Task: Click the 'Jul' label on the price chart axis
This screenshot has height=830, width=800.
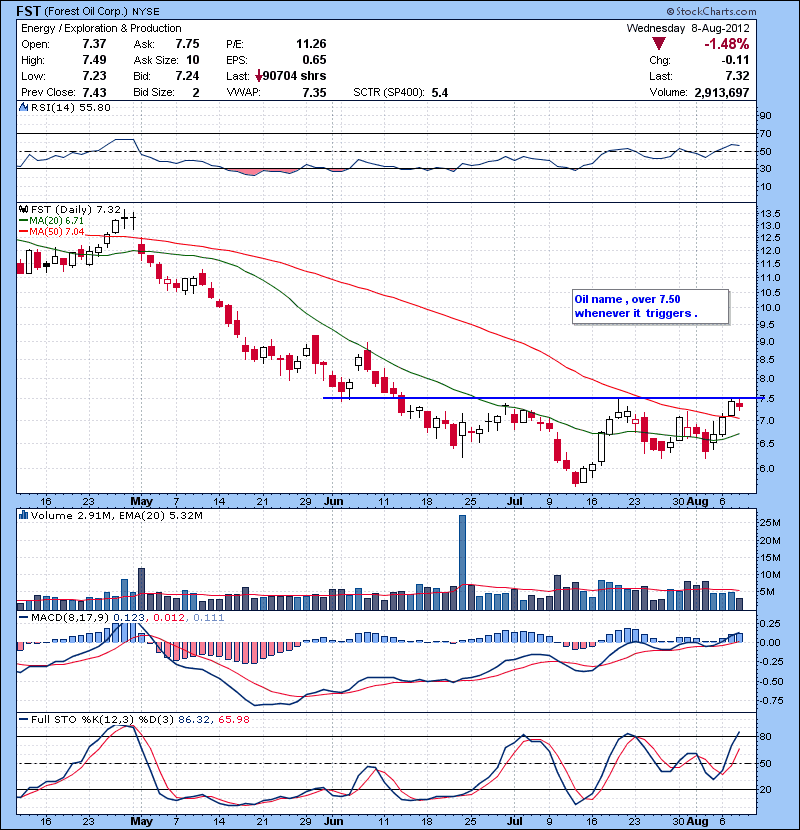Action: pos(515,501)
